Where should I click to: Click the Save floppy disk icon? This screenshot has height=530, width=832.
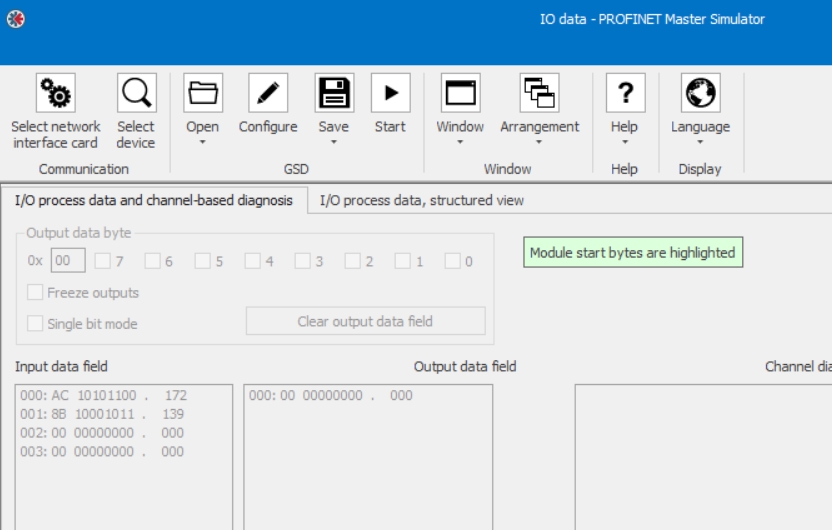click(x=334, y=93)
